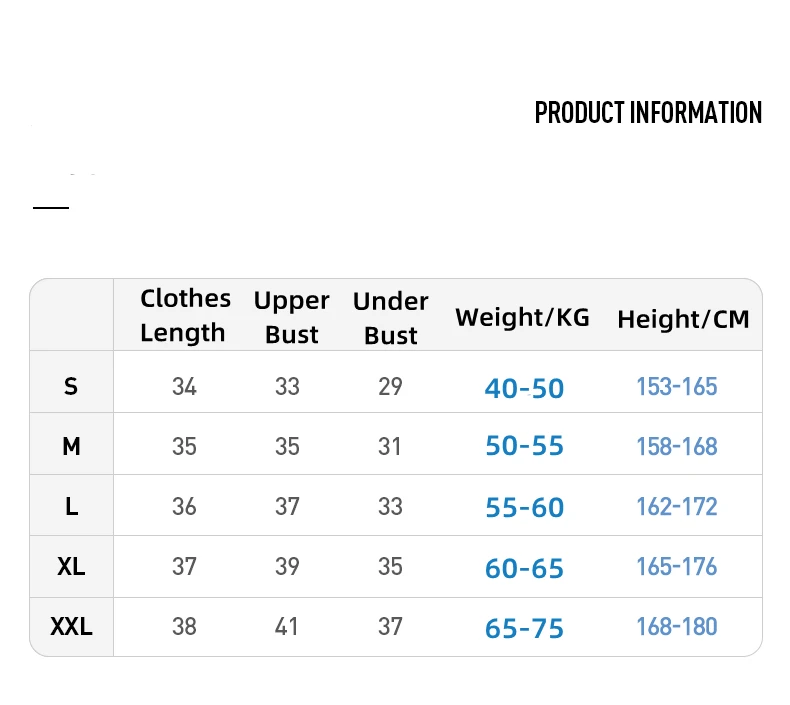Select the L size row label
790x705 pixels.
tap(71, 507)
